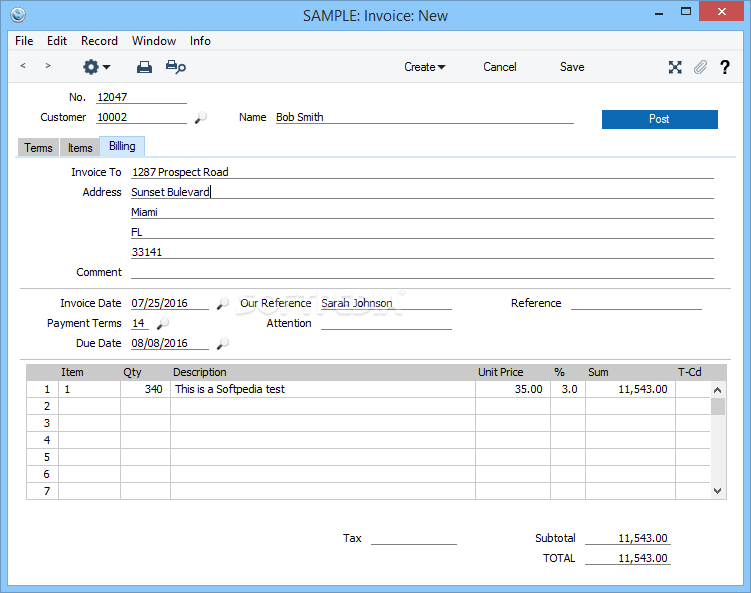
Task: Click the Subtotal value field
Action: pyautogui.click(x=627, y=538)
